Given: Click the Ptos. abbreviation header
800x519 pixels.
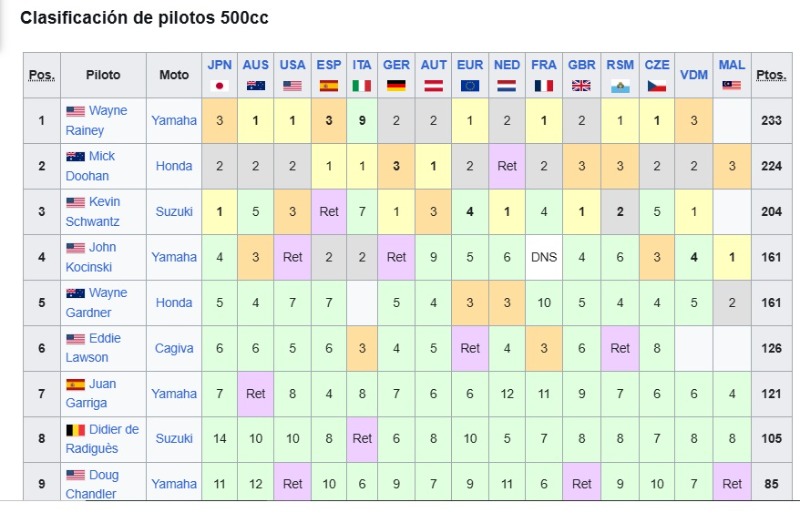Looking at the screenshot, I should click(x=771, y=75).
